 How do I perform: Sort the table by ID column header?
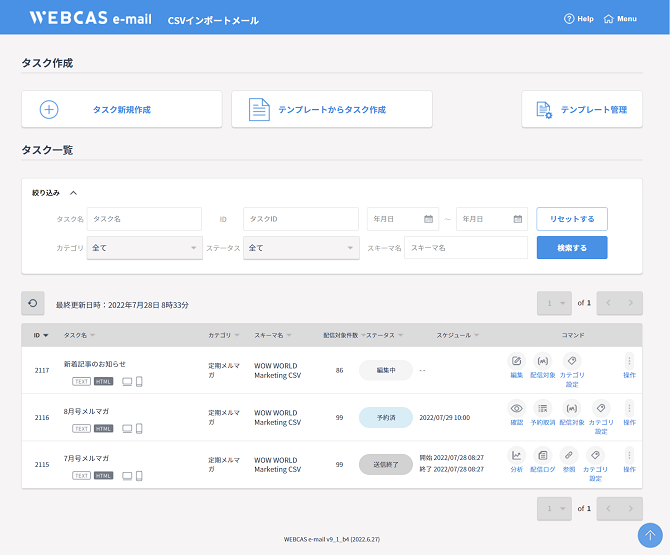40,335
